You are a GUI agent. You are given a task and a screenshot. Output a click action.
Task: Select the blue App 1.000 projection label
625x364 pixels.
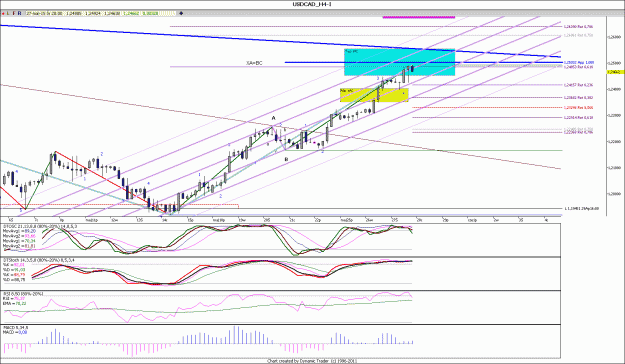tap(579, 63)
